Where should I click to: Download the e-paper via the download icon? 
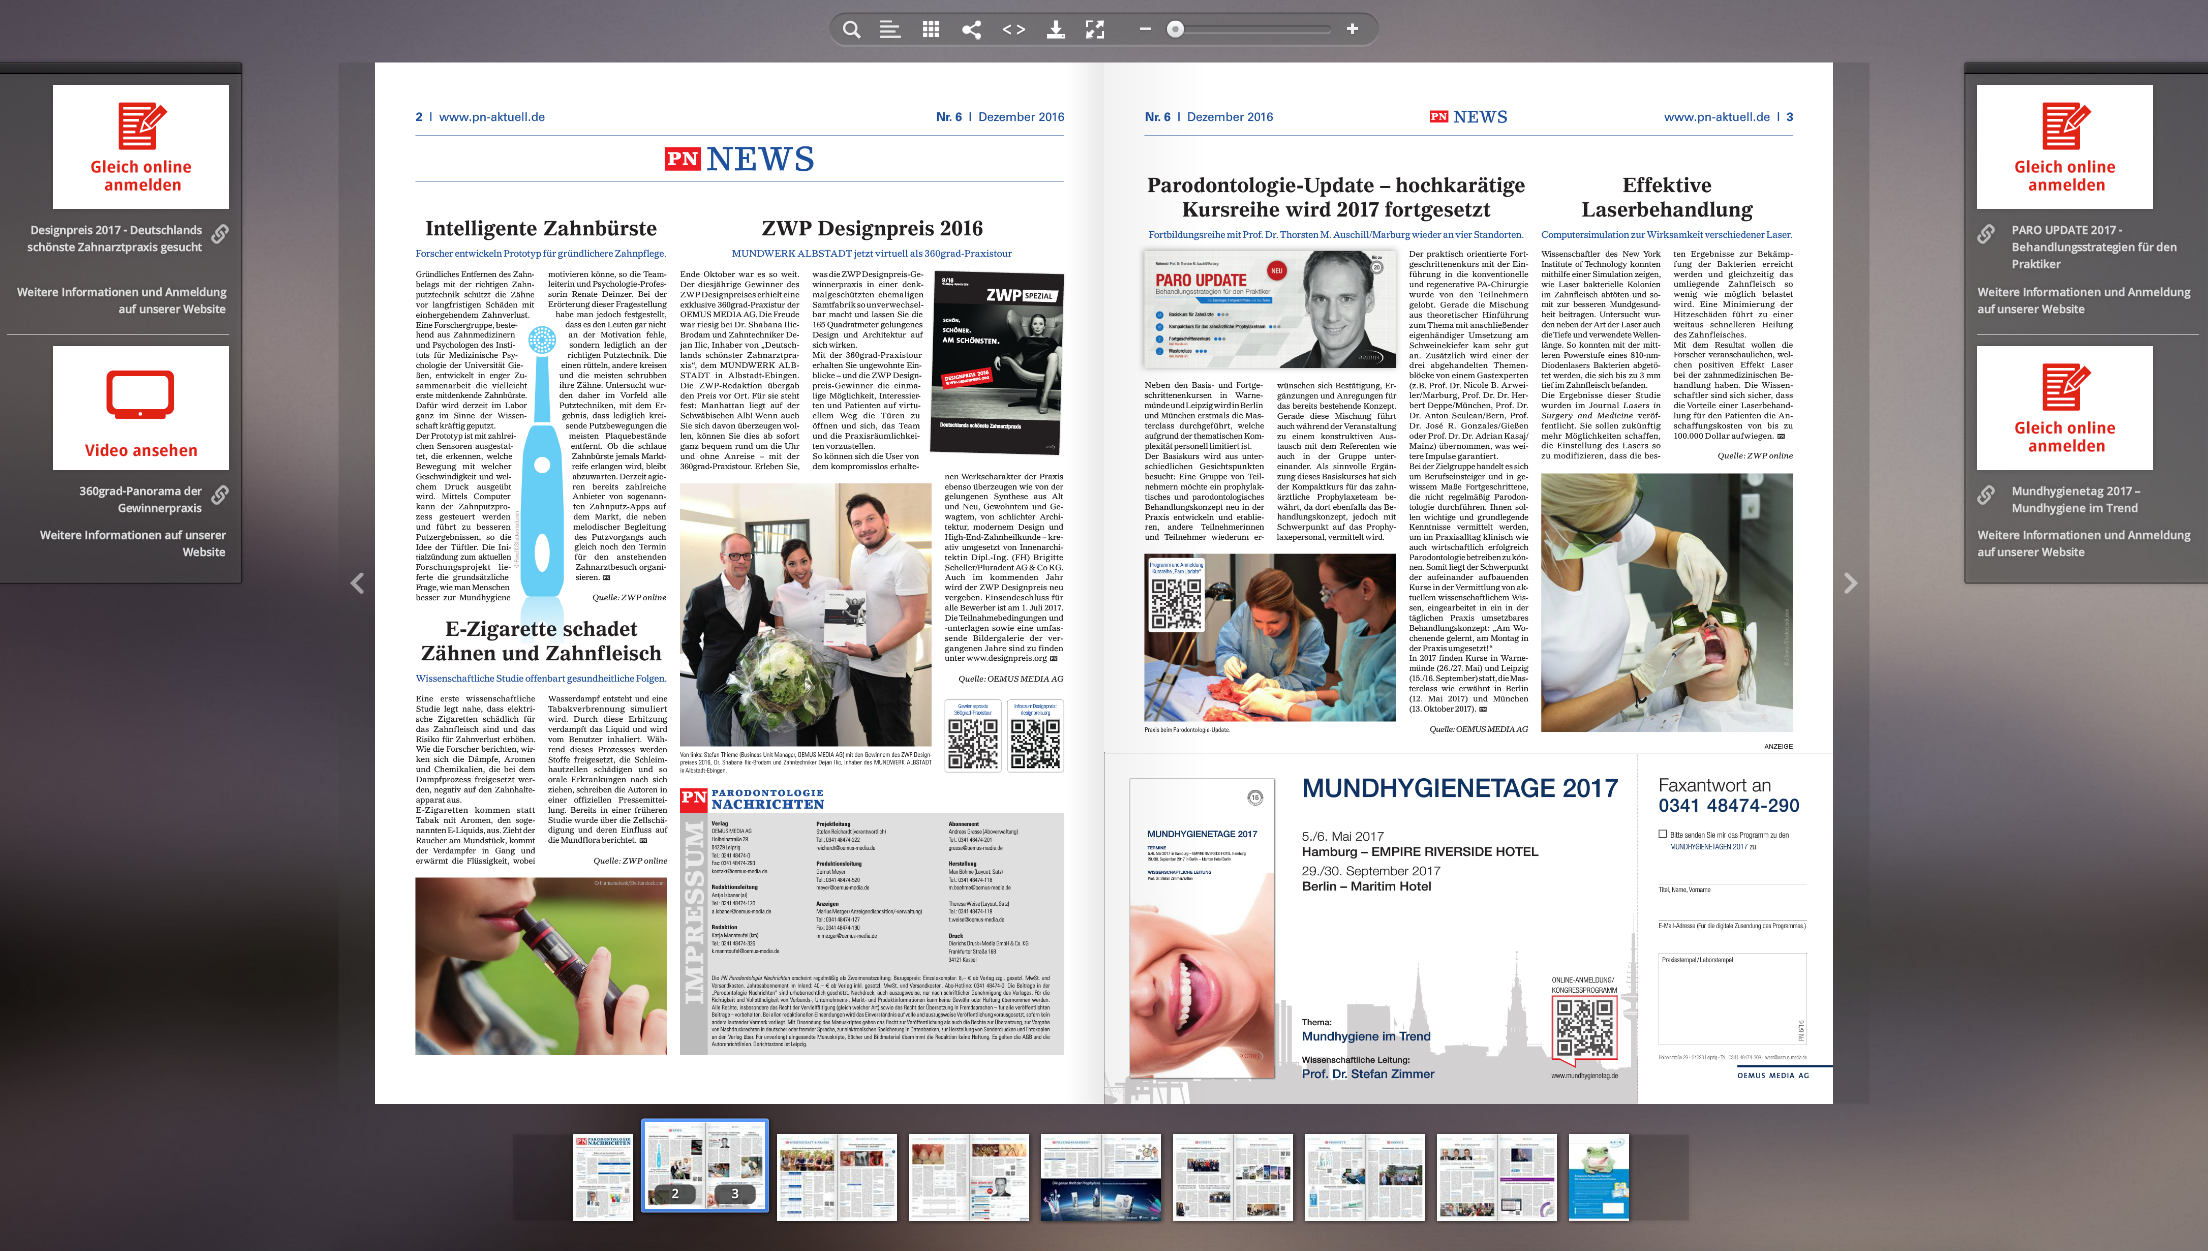(x=1055, y=30)
